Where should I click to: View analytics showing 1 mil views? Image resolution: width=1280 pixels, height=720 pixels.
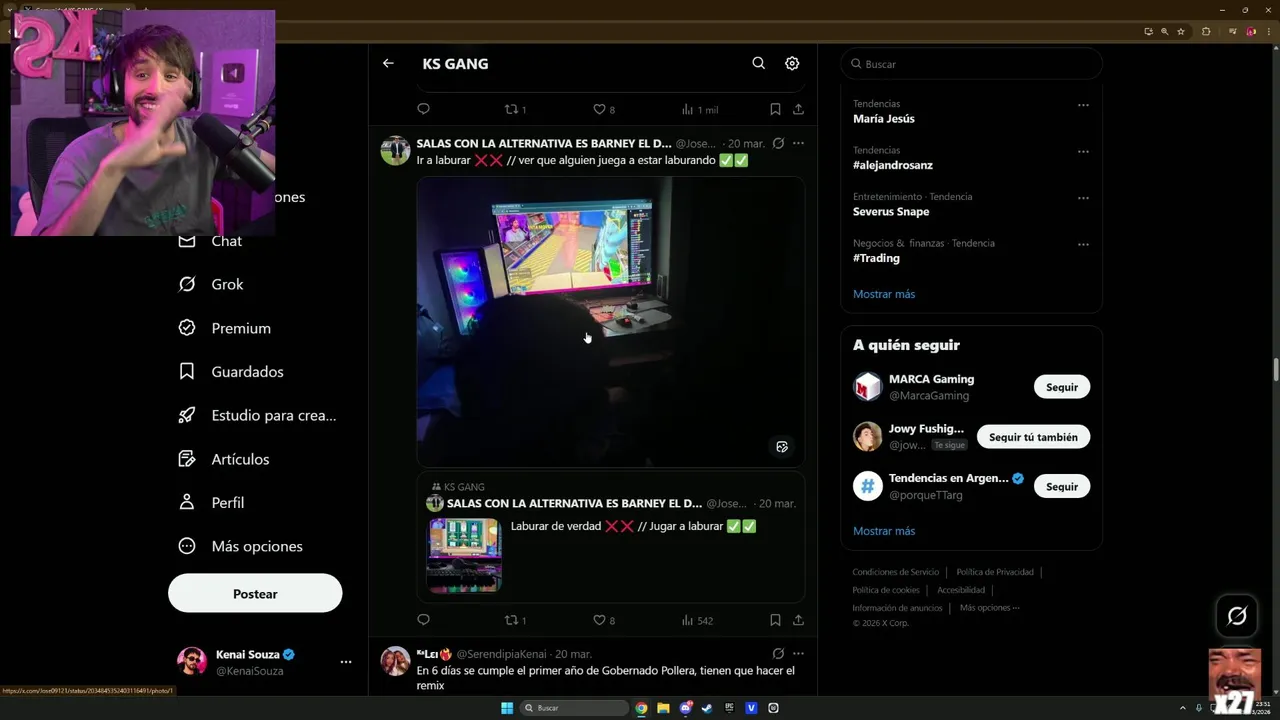(700, 109)
